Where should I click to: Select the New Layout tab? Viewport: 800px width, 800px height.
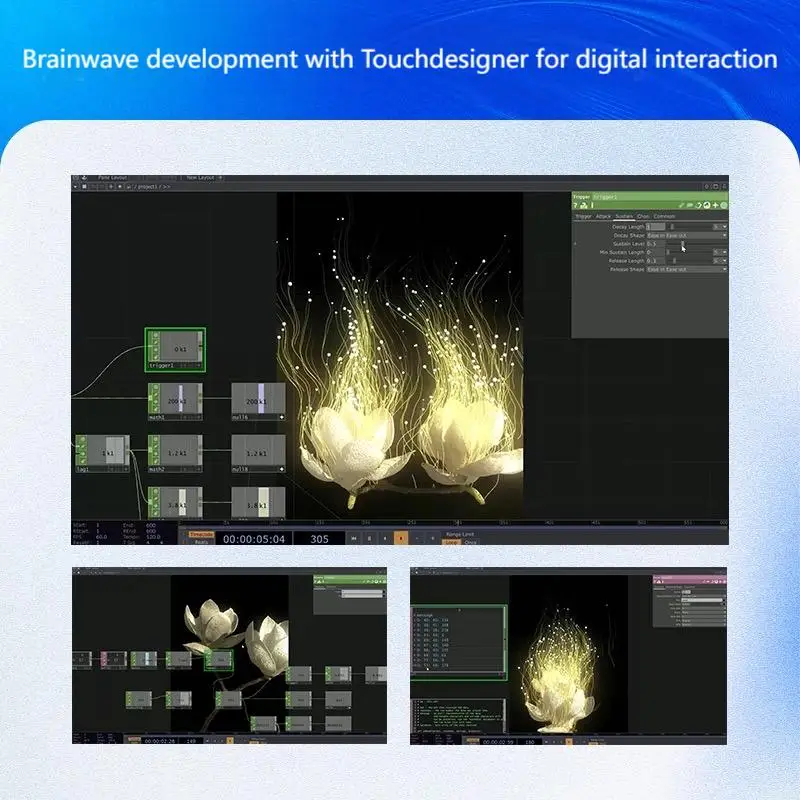[200, 178]
